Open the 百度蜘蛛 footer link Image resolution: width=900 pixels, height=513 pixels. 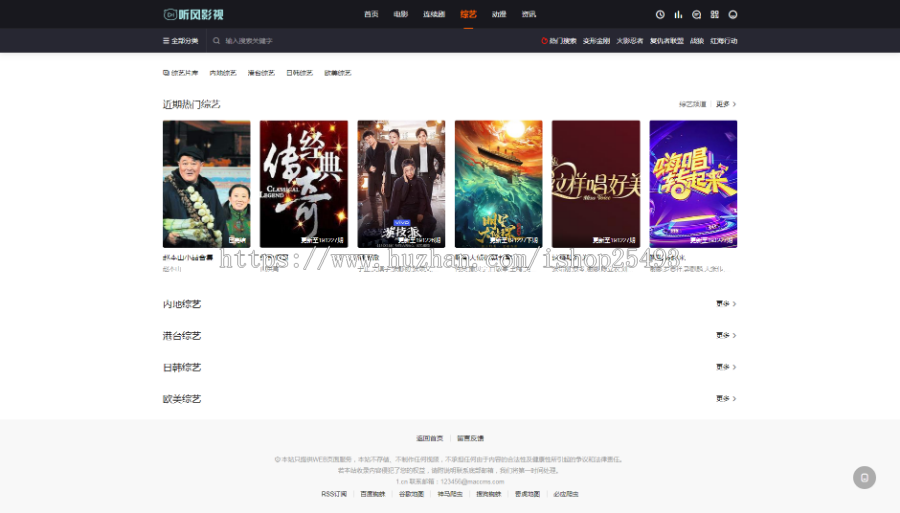coord(373,493)
